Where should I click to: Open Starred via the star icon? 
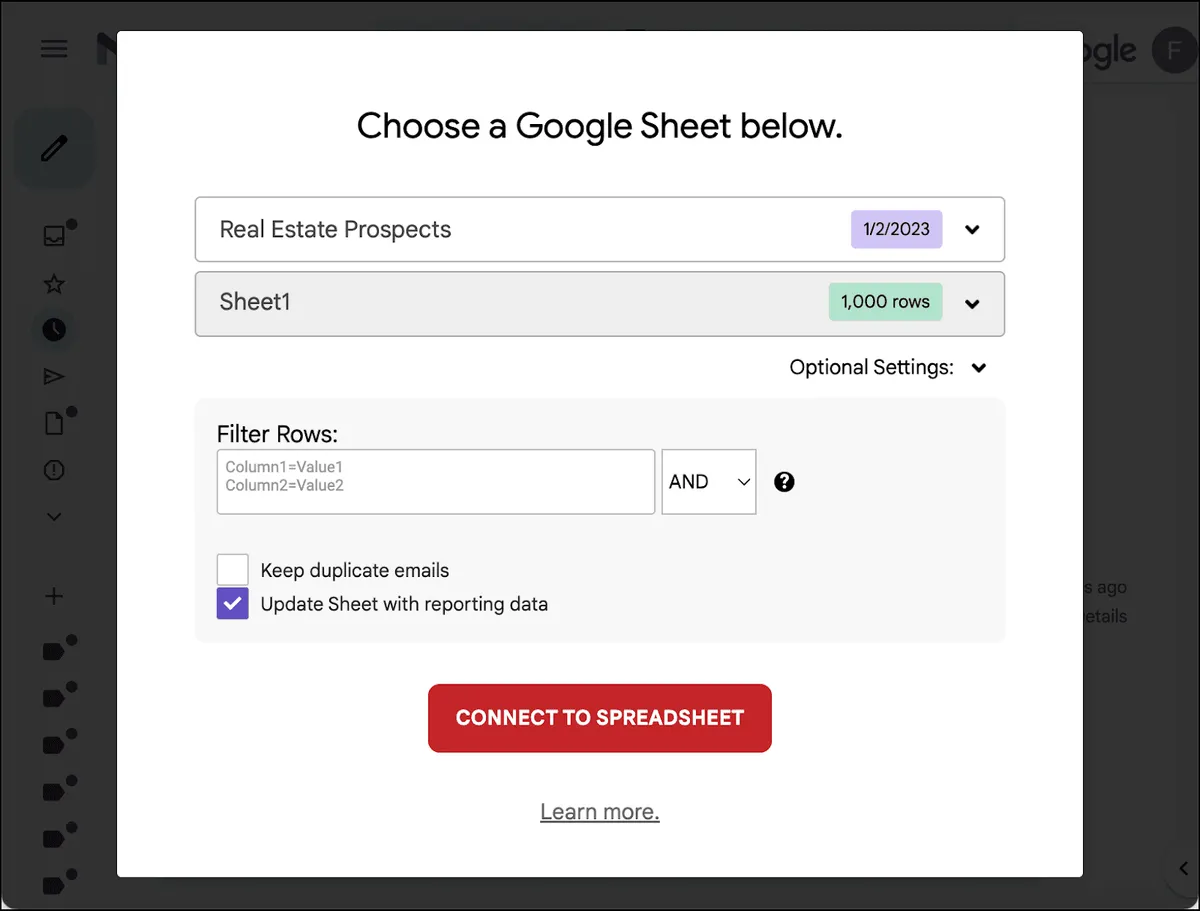[x=54, y=284]
